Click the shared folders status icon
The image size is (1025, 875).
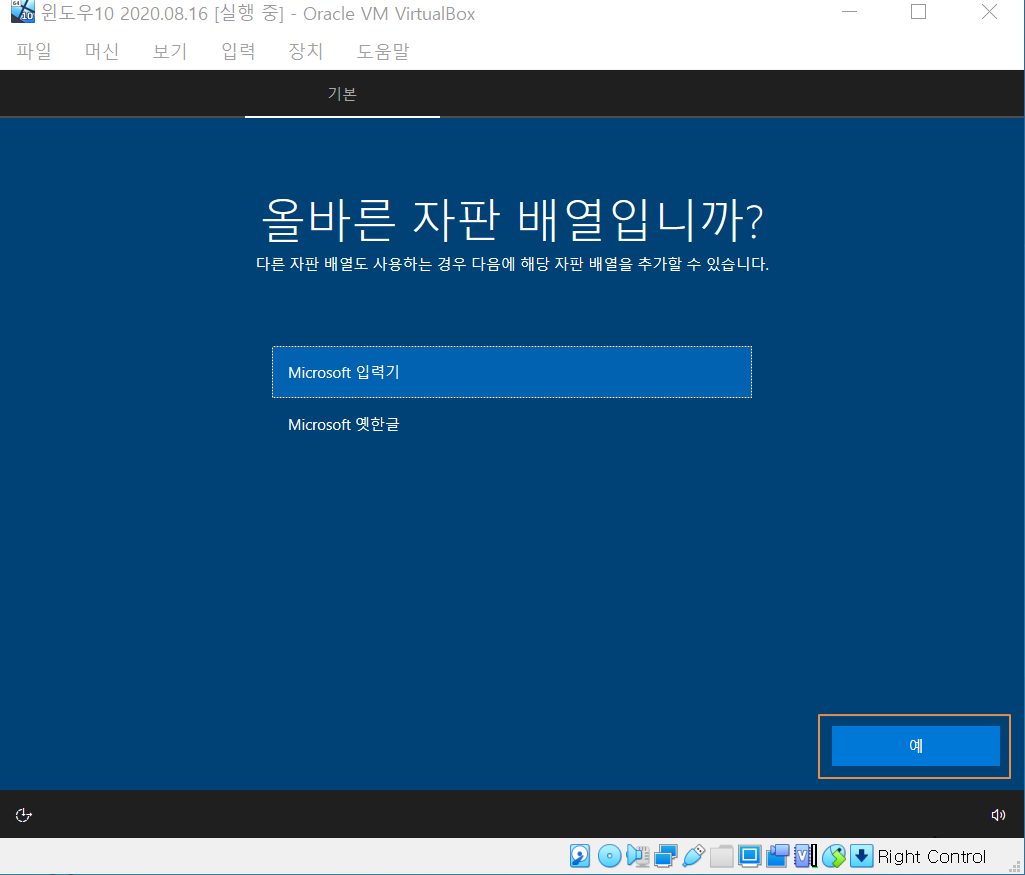point(722,855)
